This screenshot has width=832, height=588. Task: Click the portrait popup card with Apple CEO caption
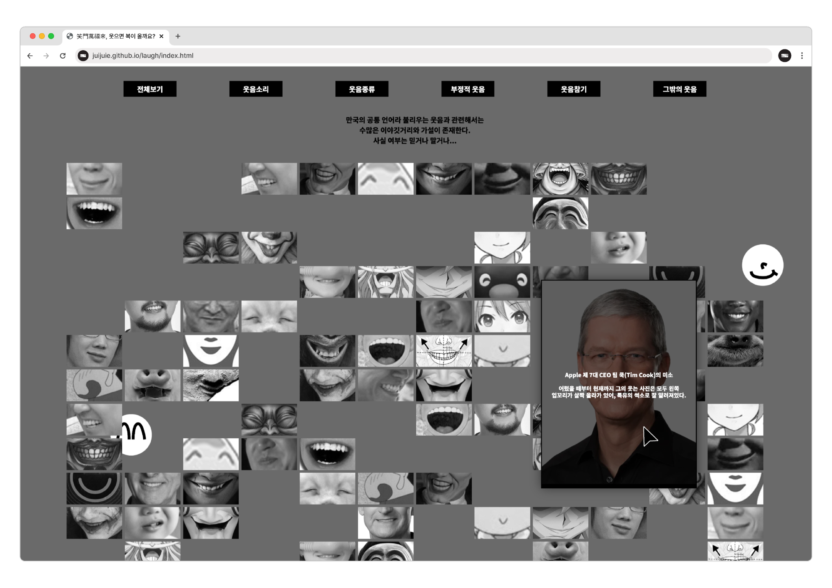coord(618,384)
